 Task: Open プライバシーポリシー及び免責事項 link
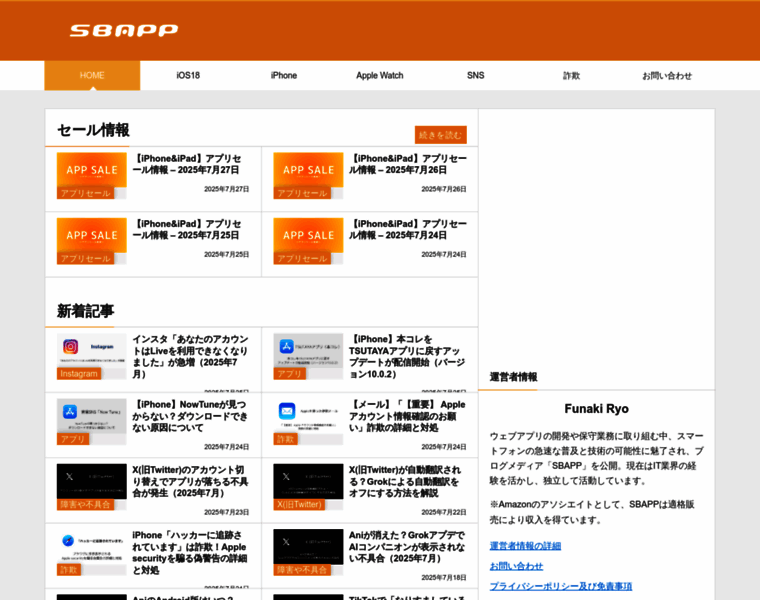(561, 586)
